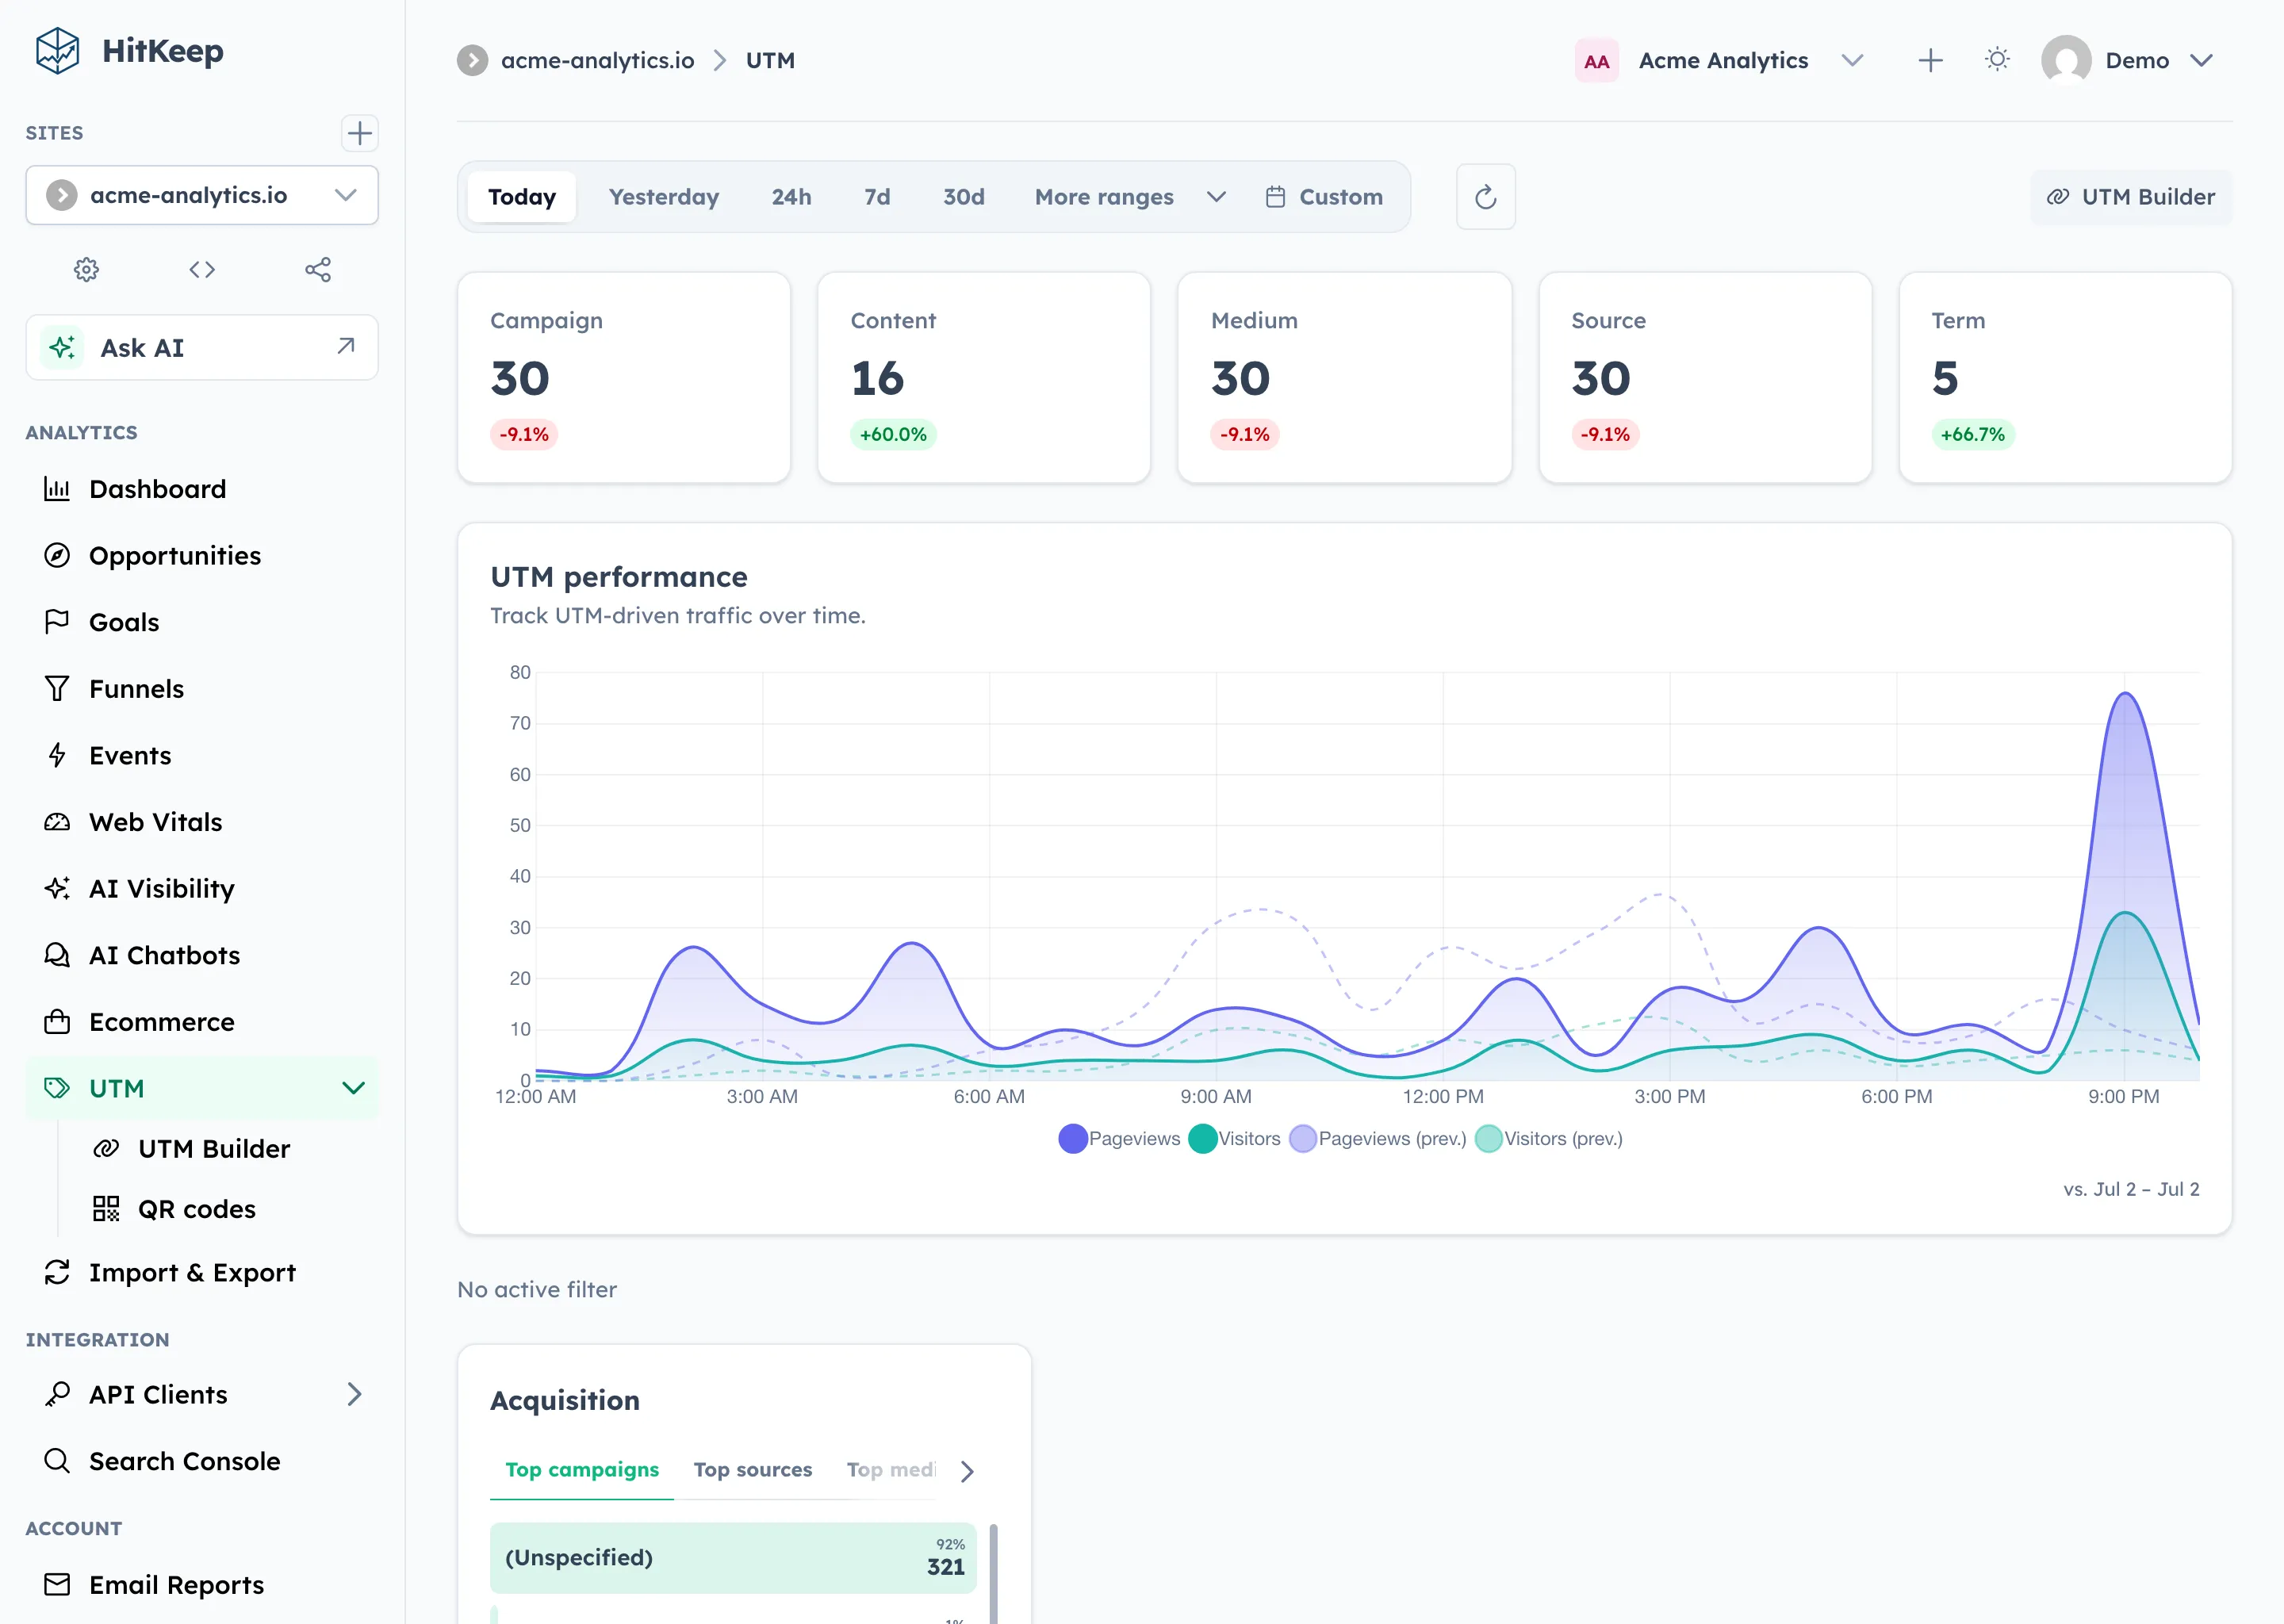Add a new site with plus button

359,133
